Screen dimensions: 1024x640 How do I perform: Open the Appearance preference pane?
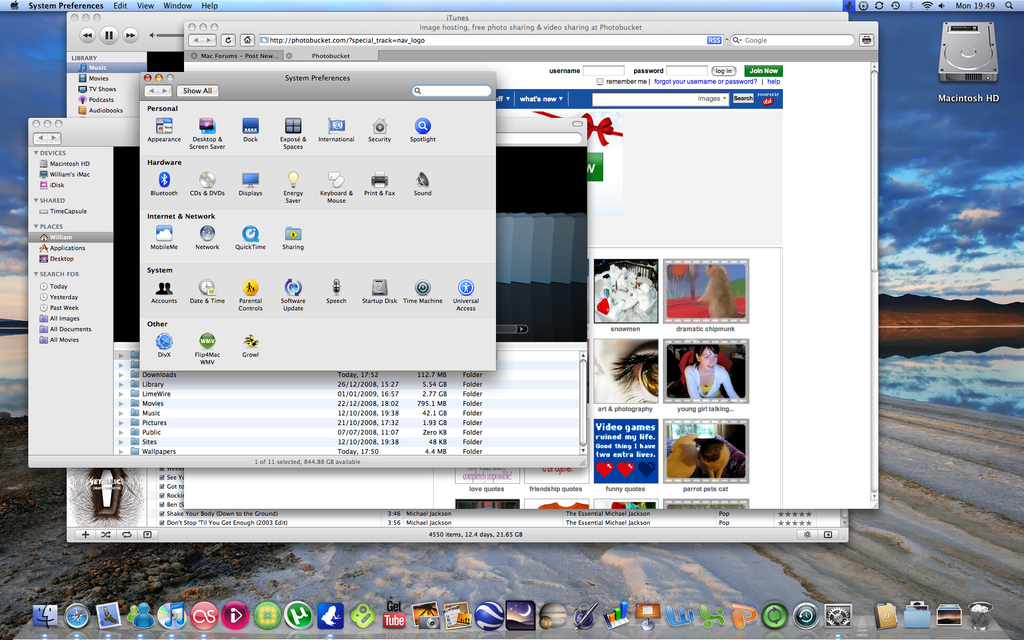pyautogui.click(x=164, y=130)
